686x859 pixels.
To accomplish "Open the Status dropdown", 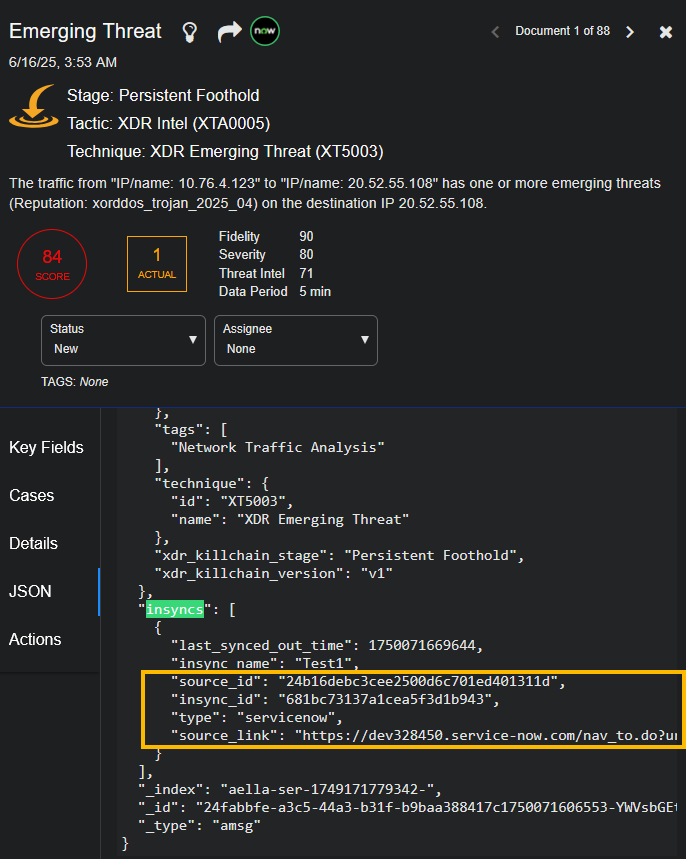I will 123,339.
